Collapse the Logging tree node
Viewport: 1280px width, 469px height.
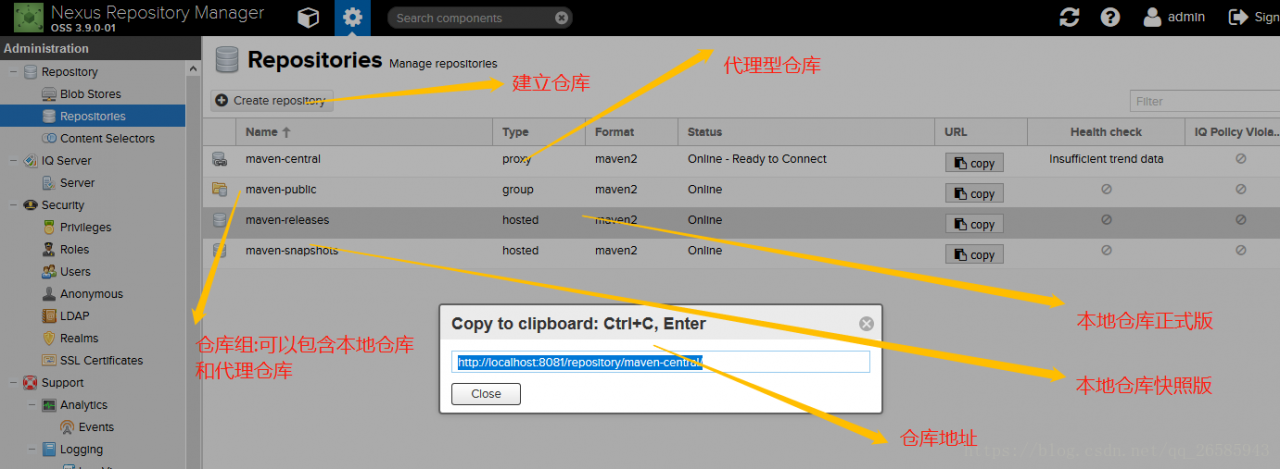tap(33, 450)
